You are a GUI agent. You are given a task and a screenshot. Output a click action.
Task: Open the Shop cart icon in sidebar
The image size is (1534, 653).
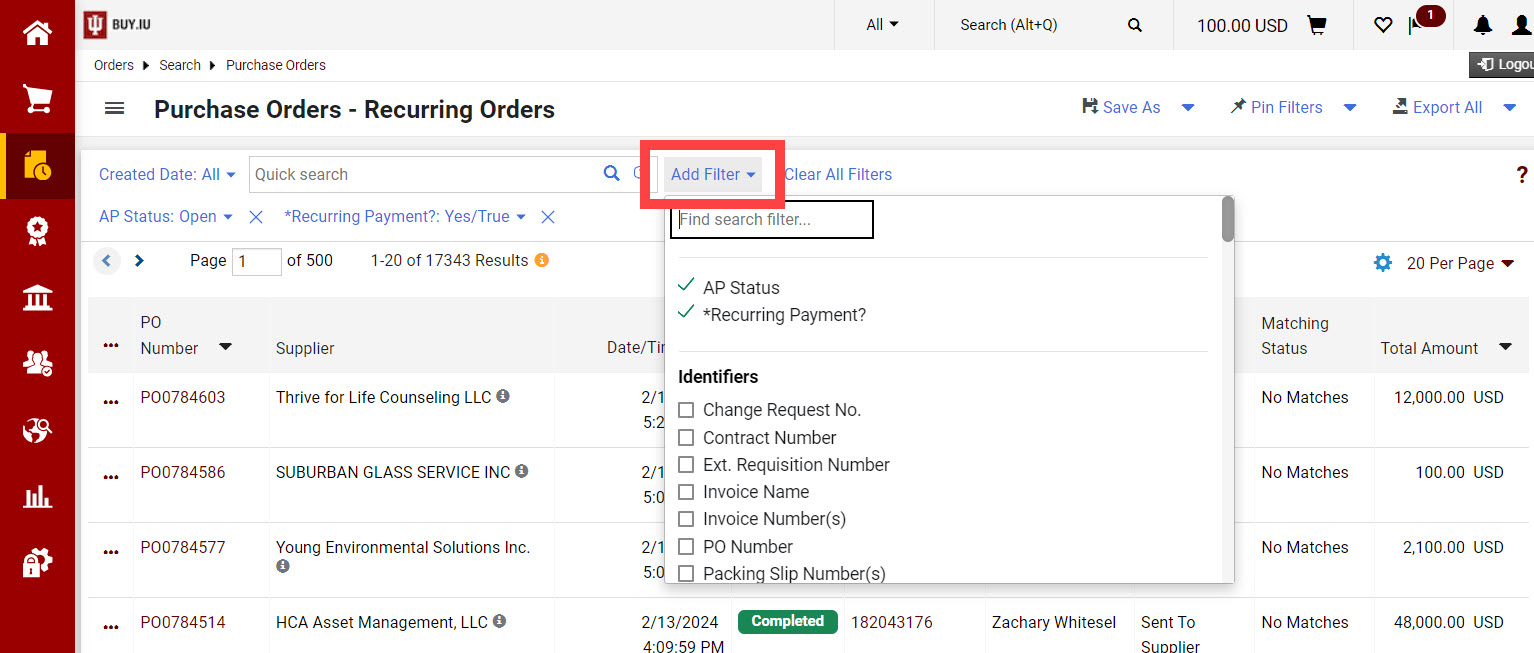37,99
